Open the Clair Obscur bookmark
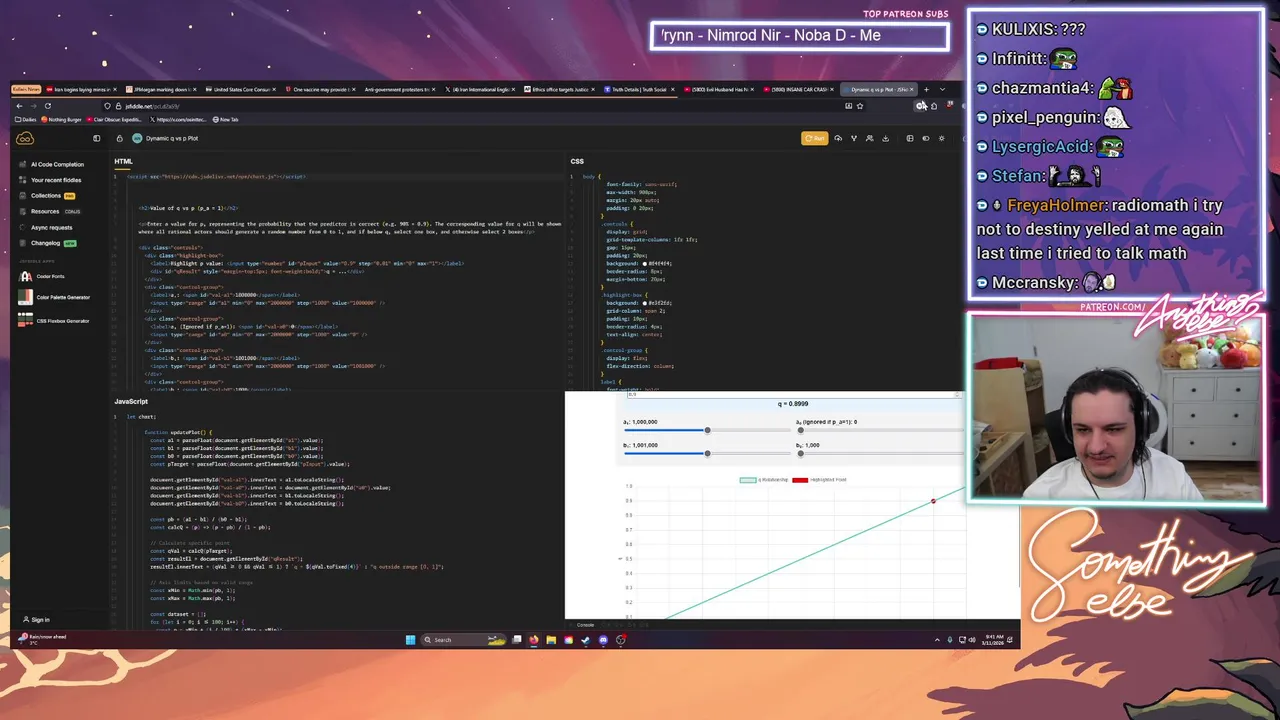 click(x=116, y=120)
